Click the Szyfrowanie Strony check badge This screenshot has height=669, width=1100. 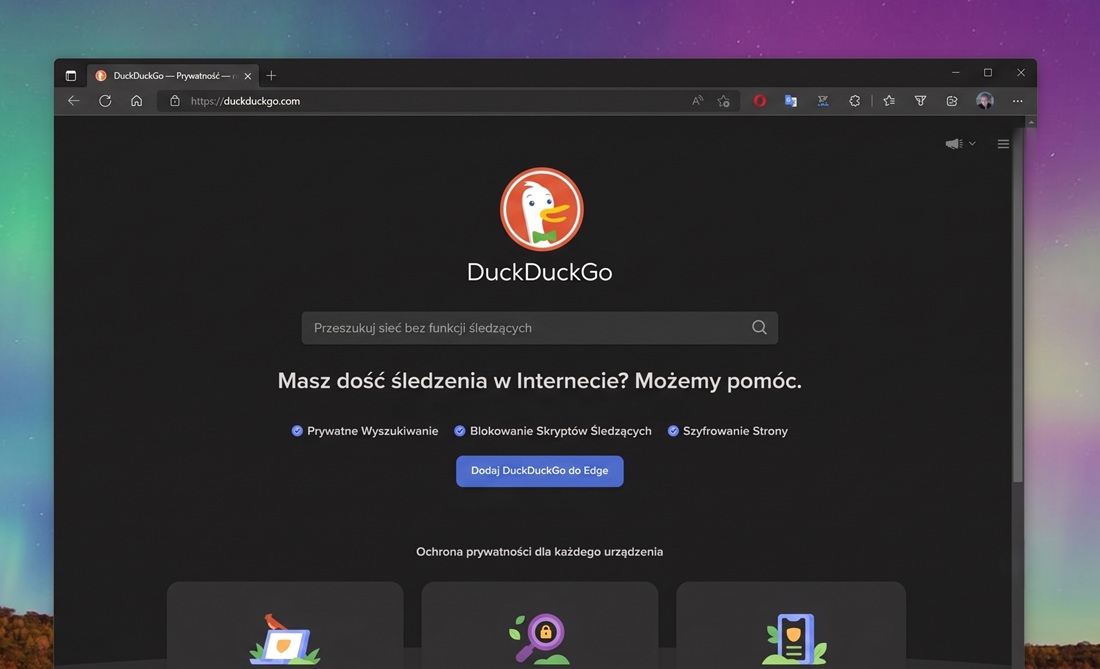click(x=673, y=431)
